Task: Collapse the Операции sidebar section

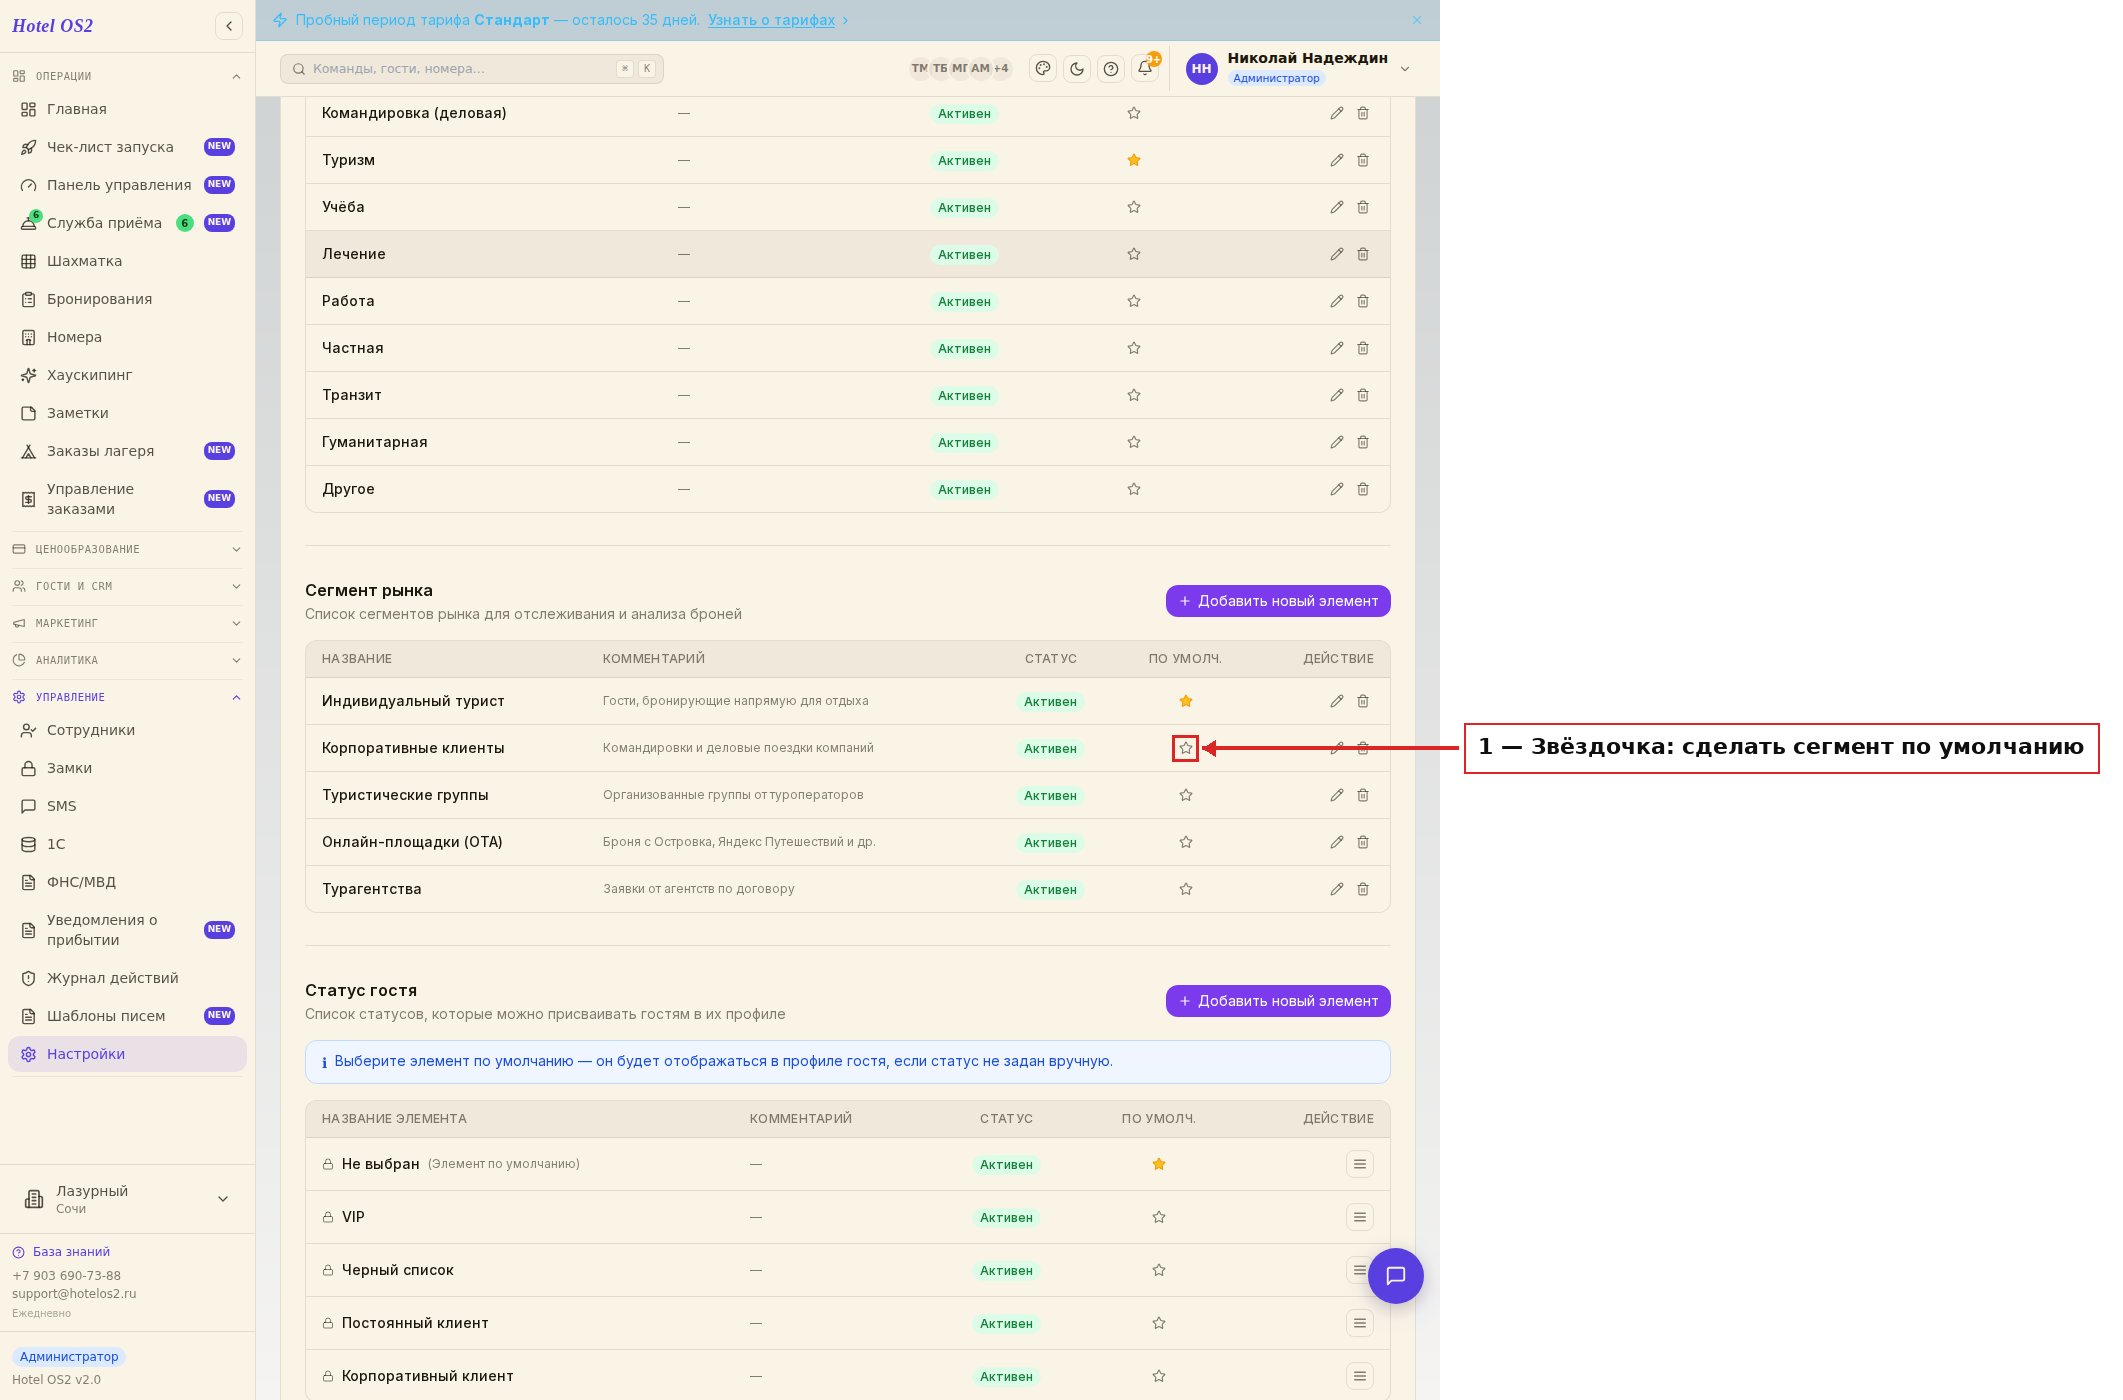Action: click(127, 76)
